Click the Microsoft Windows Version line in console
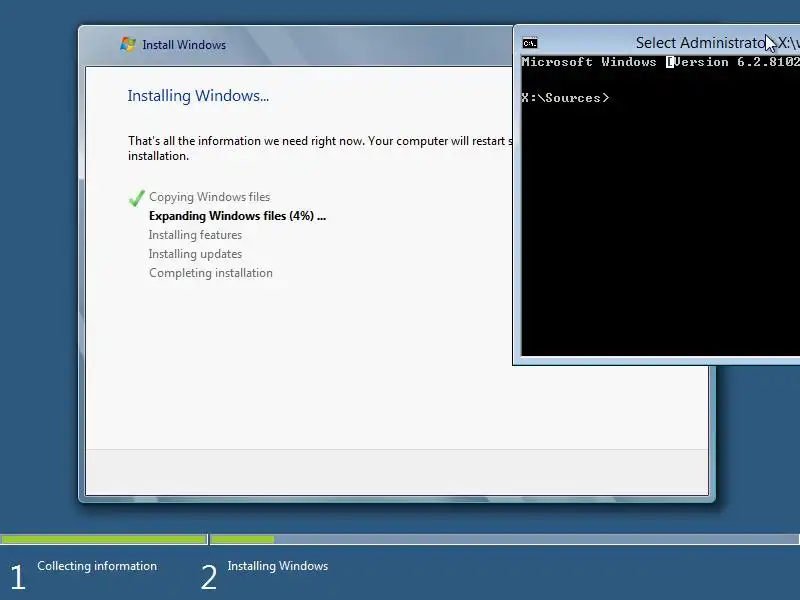Screen dimensions: 800x600 coord(660,62)
